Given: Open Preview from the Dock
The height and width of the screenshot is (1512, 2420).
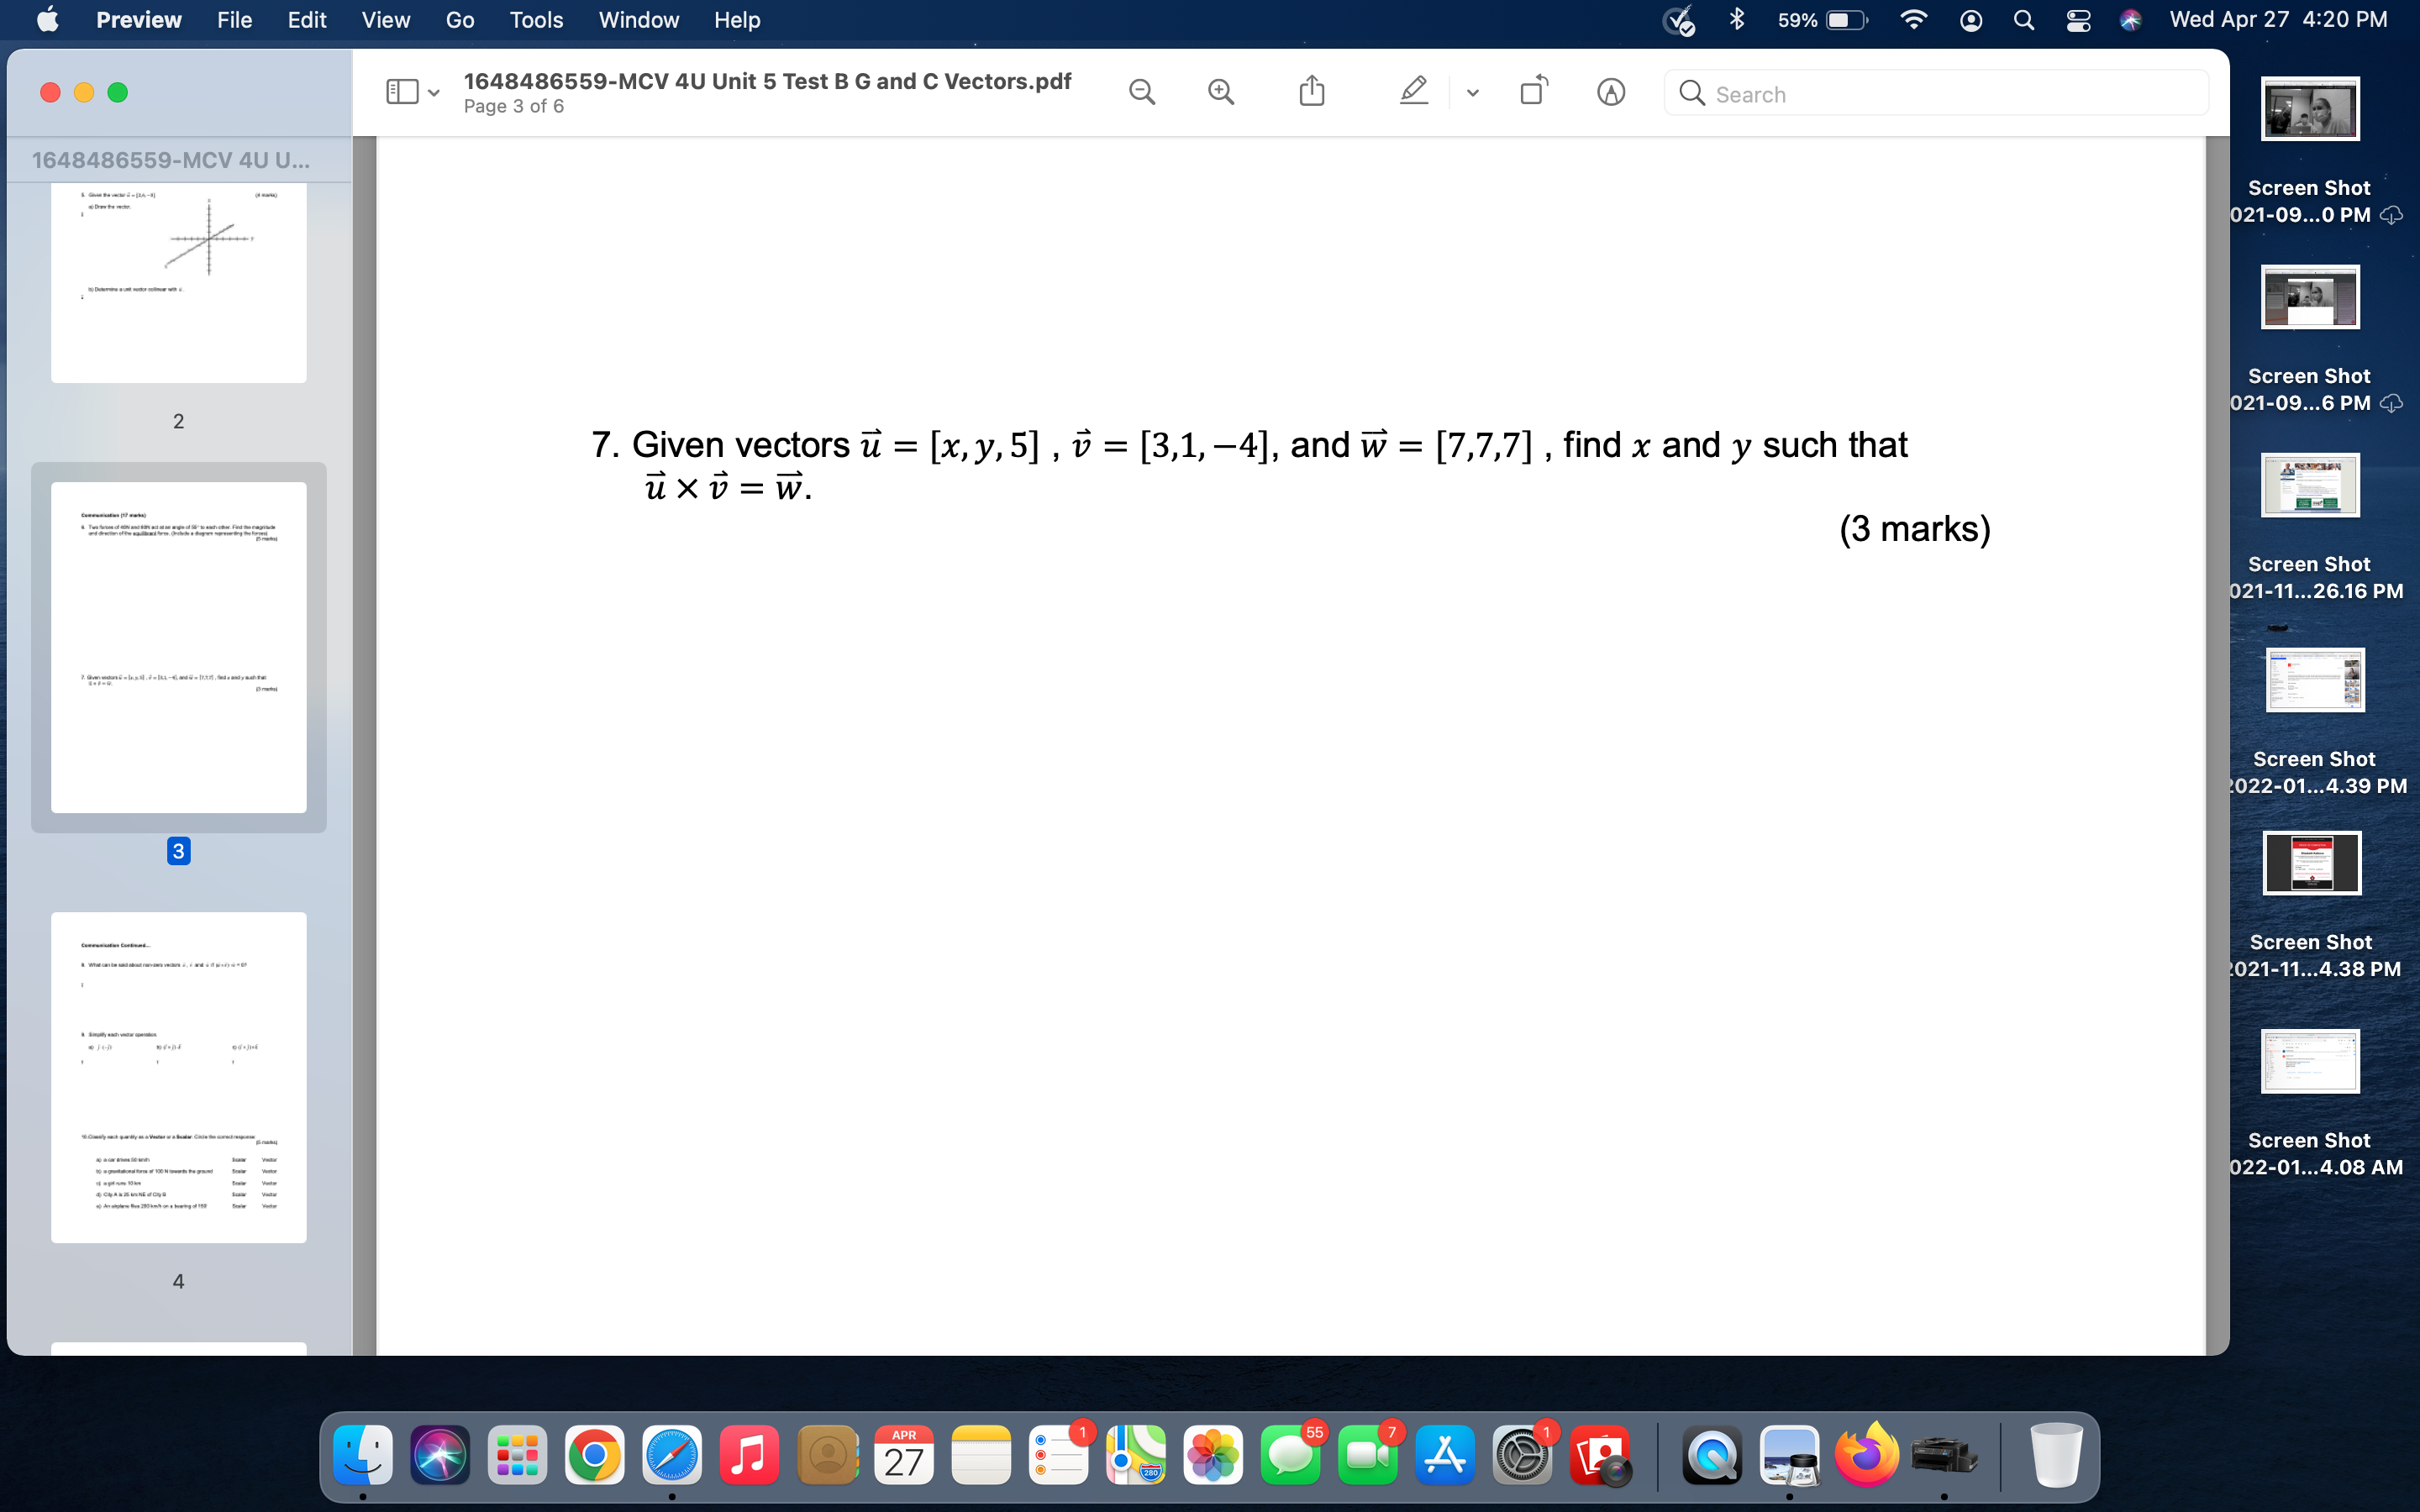Looking at the screenshot, I should [1789, 1455].
